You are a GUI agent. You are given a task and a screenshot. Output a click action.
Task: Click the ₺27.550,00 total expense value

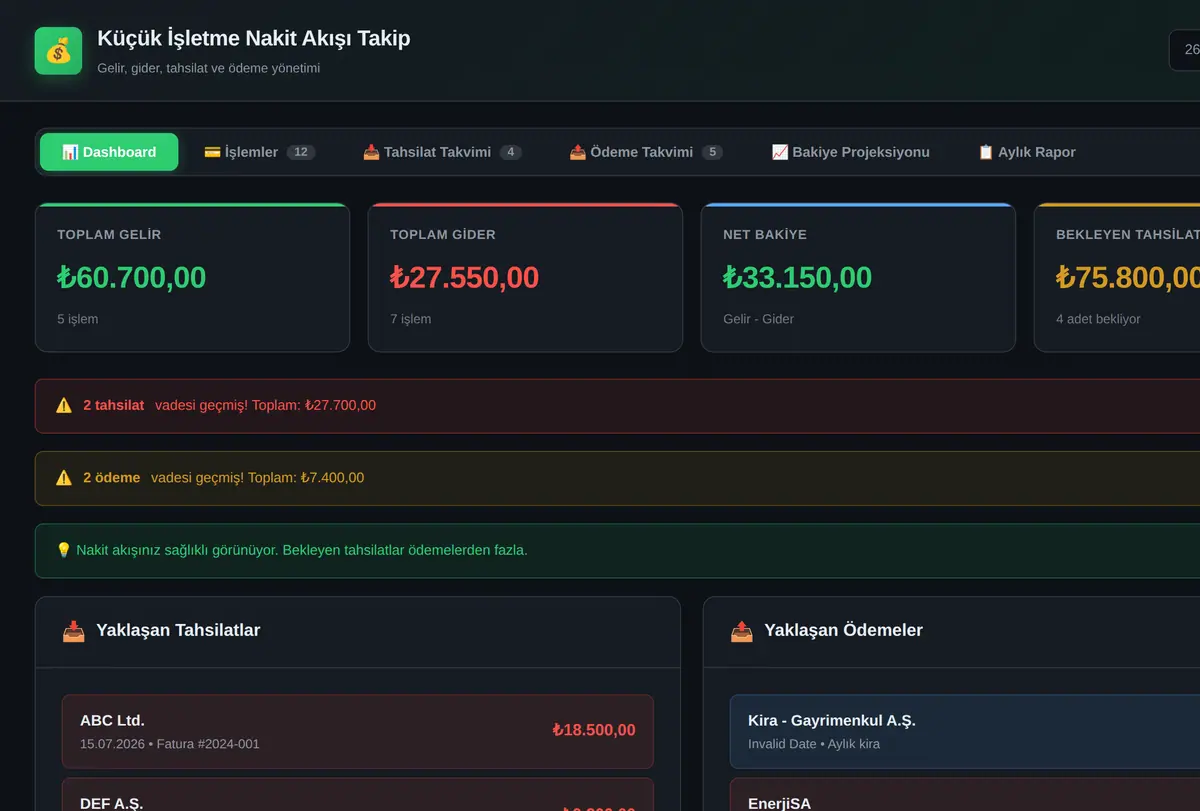click(x=465, y=277)
